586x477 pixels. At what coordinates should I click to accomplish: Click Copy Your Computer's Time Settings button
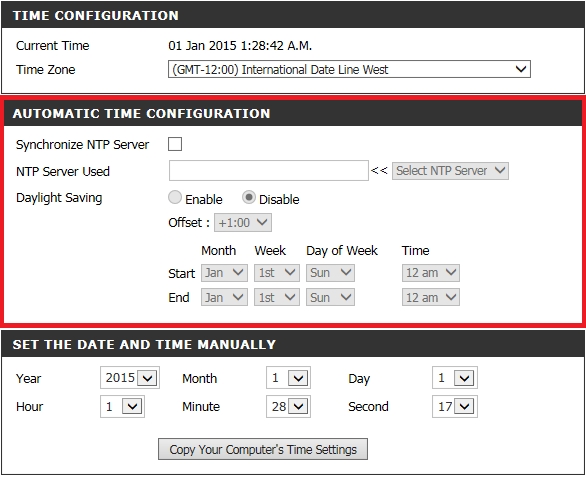tap(263, 449)
